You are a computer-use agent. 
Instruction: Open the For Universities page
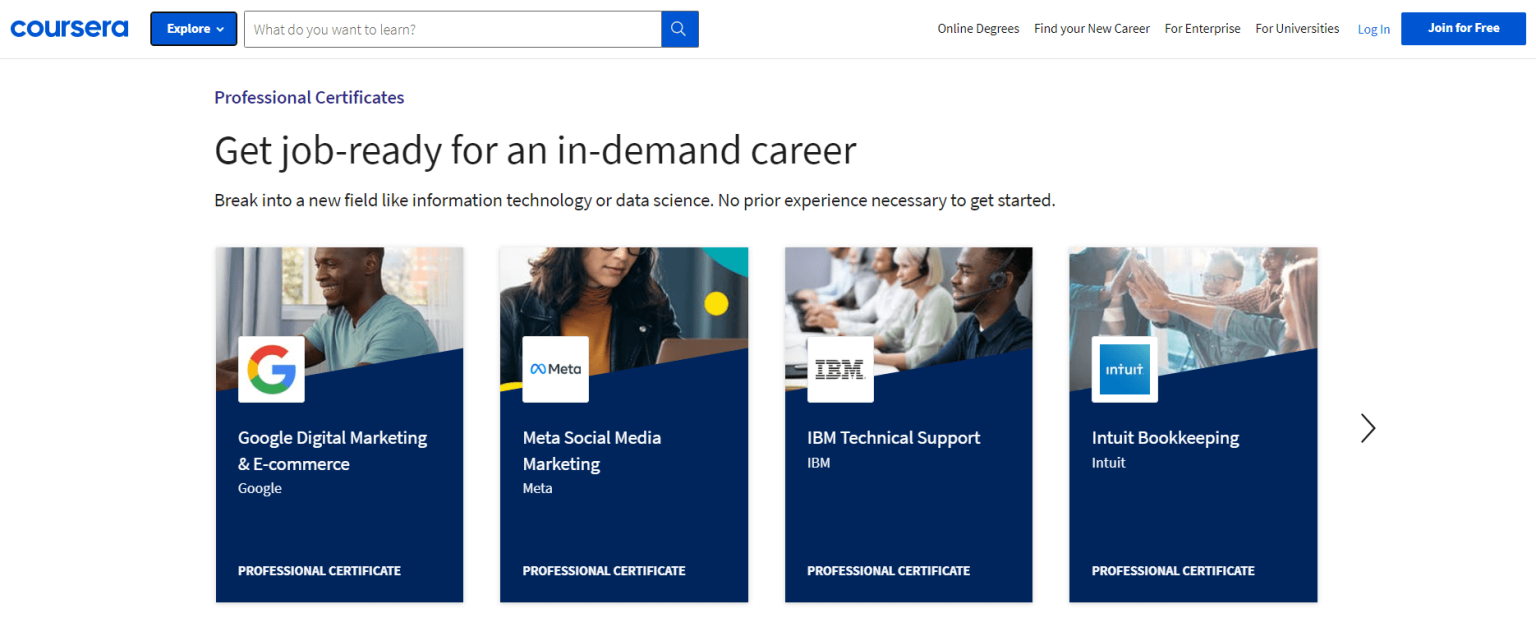pos(1296,29)
